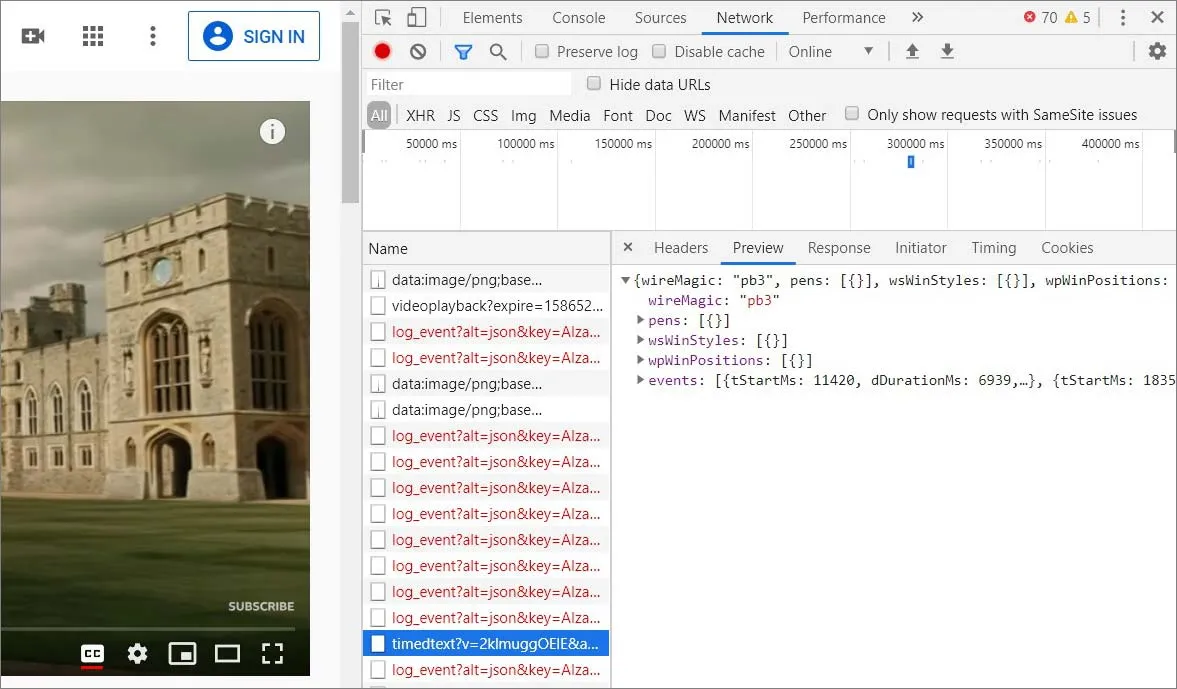Export HAR with the download arrow
This screenshot has height=689, width=1177.
947,51
